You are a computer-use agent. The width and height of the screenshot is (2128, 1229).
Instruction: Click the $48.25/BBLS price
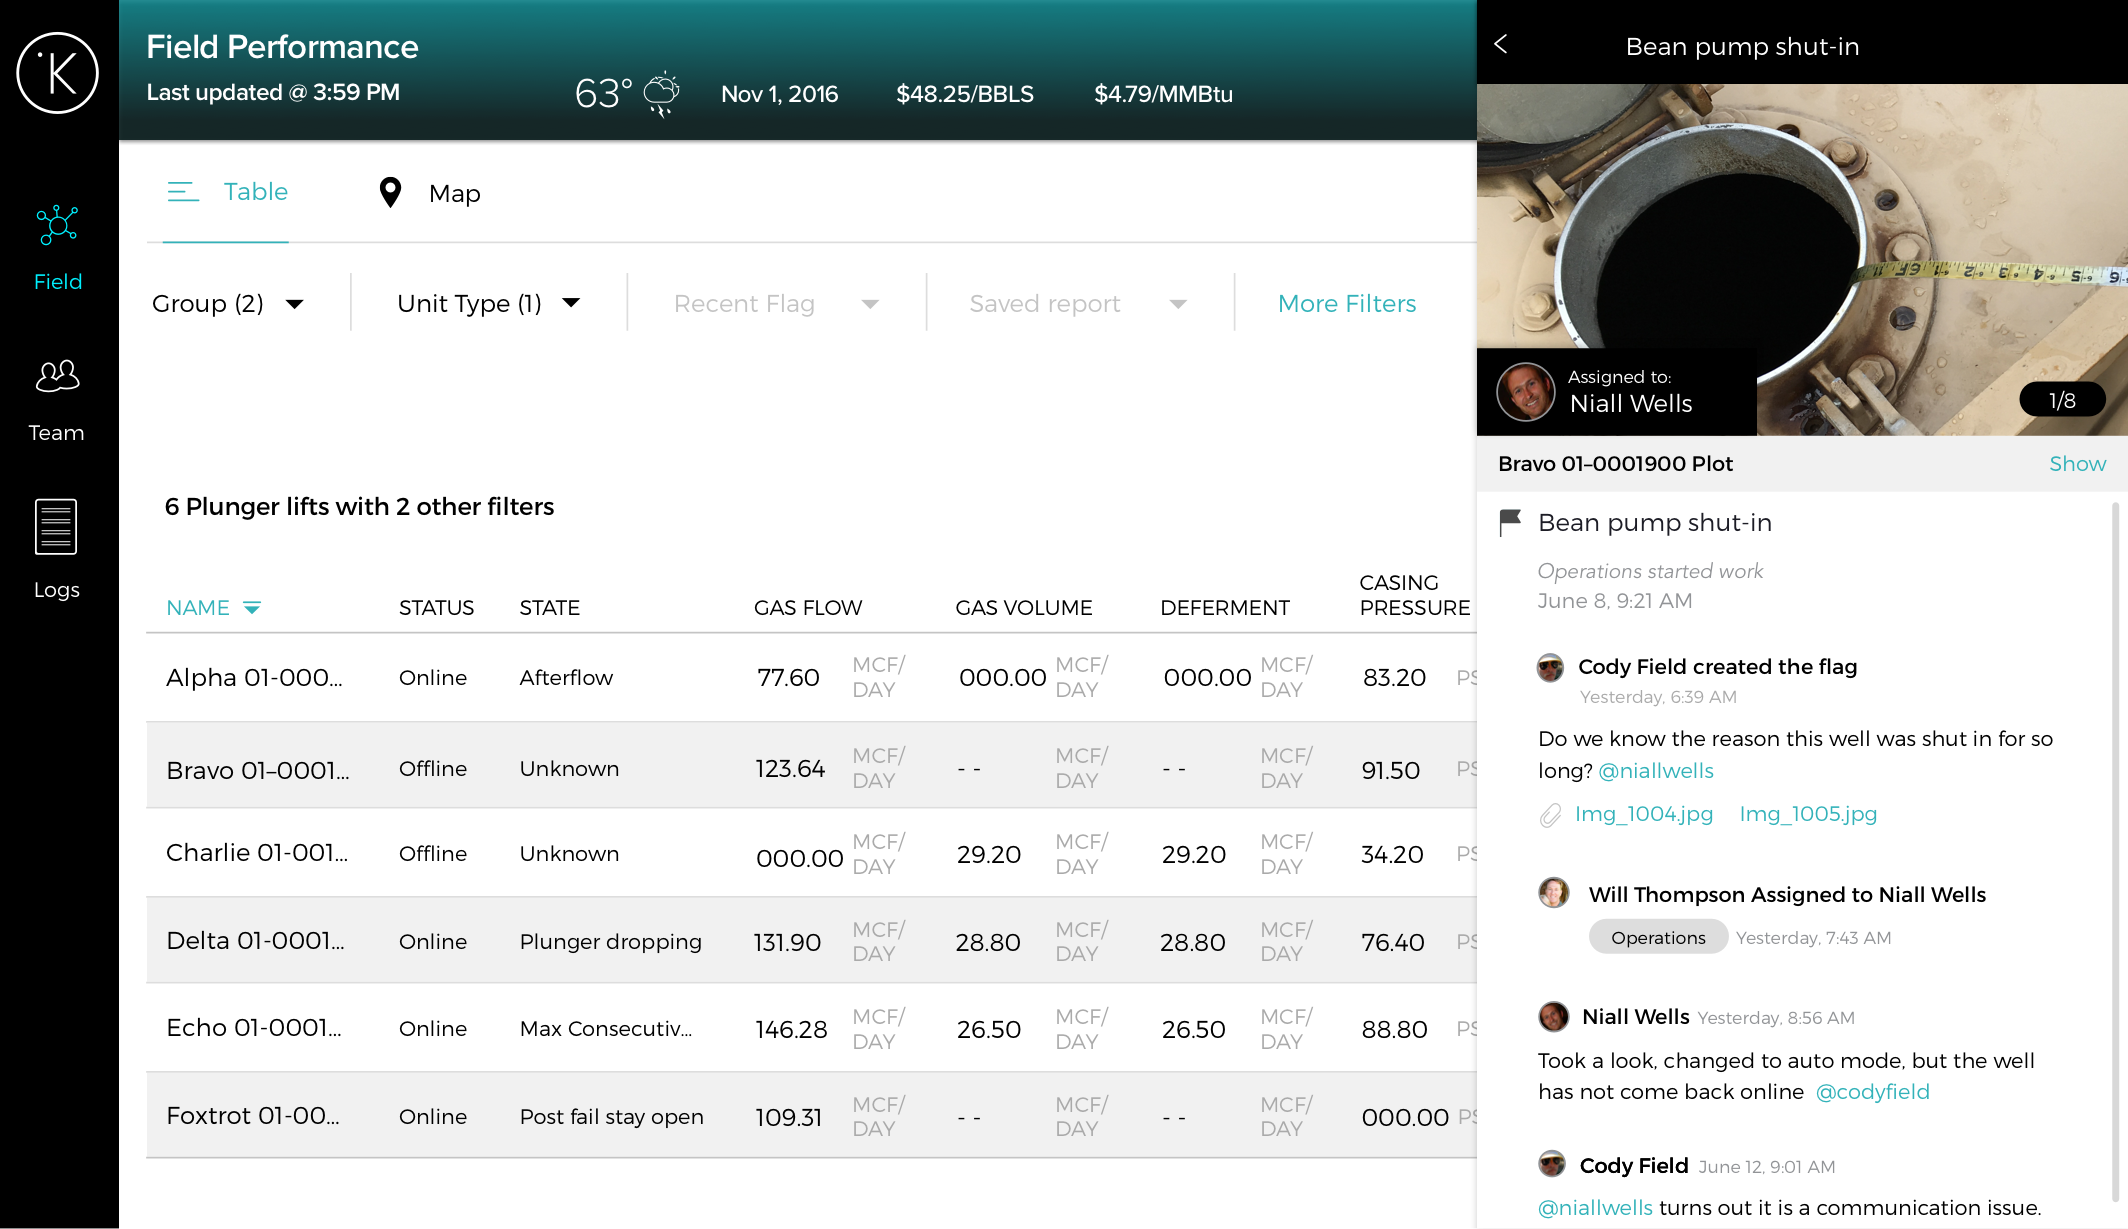(964, 94)
